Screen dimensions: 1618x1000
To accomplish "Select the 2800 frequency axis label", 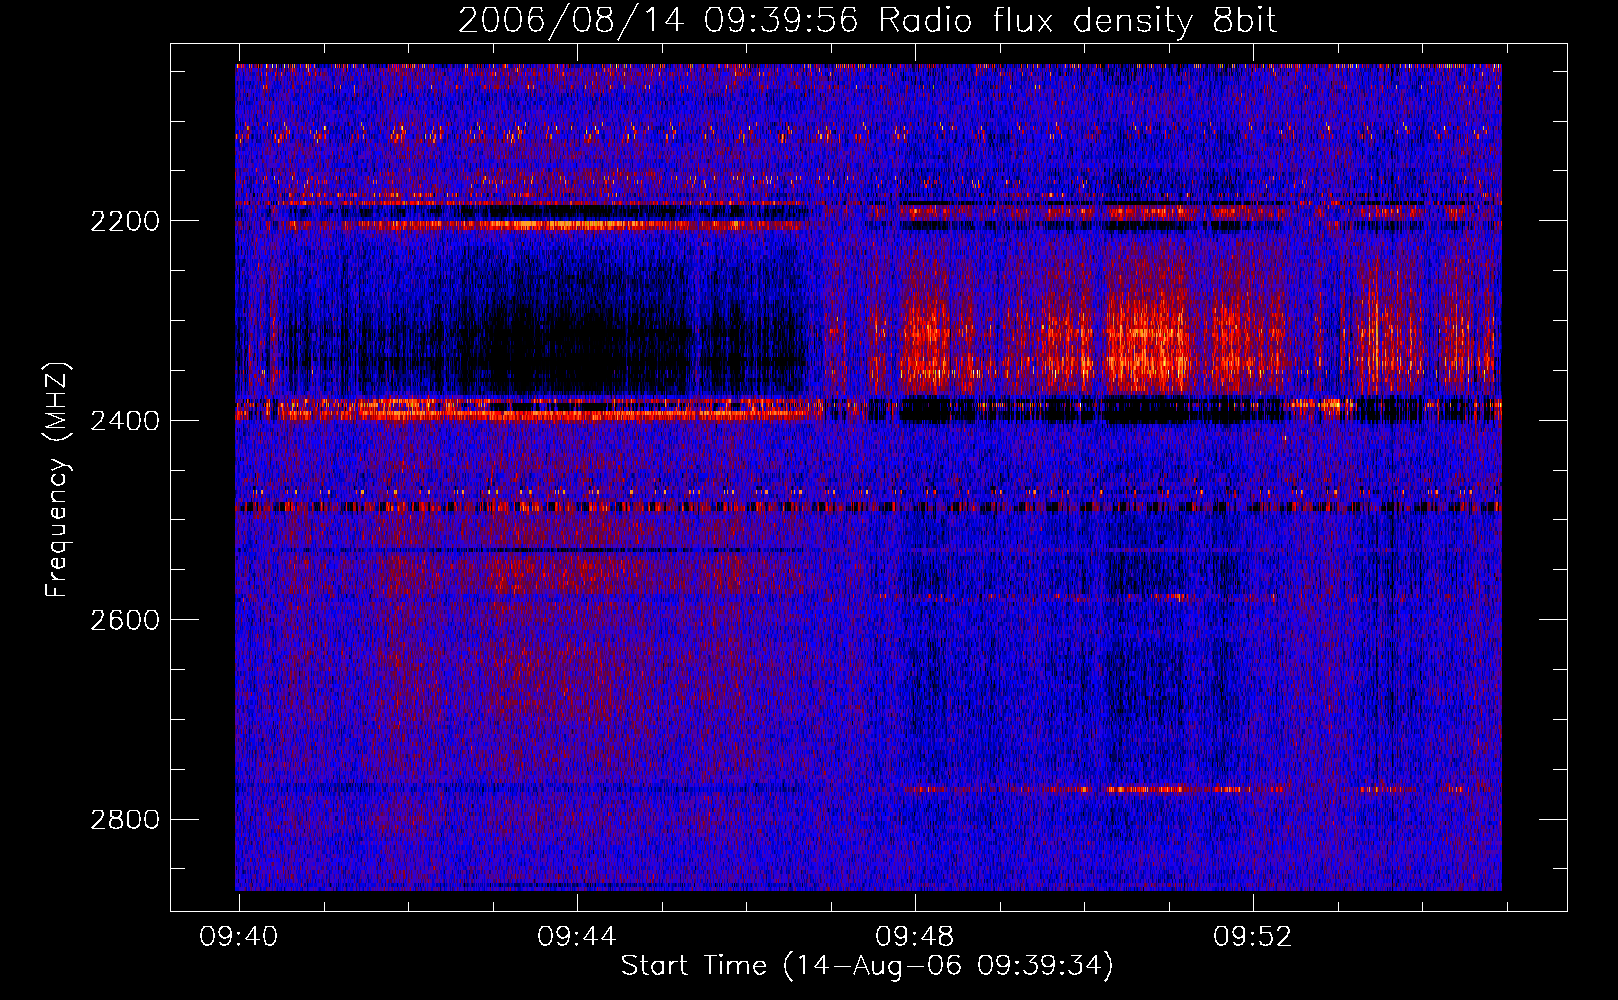I will [125, 820].
